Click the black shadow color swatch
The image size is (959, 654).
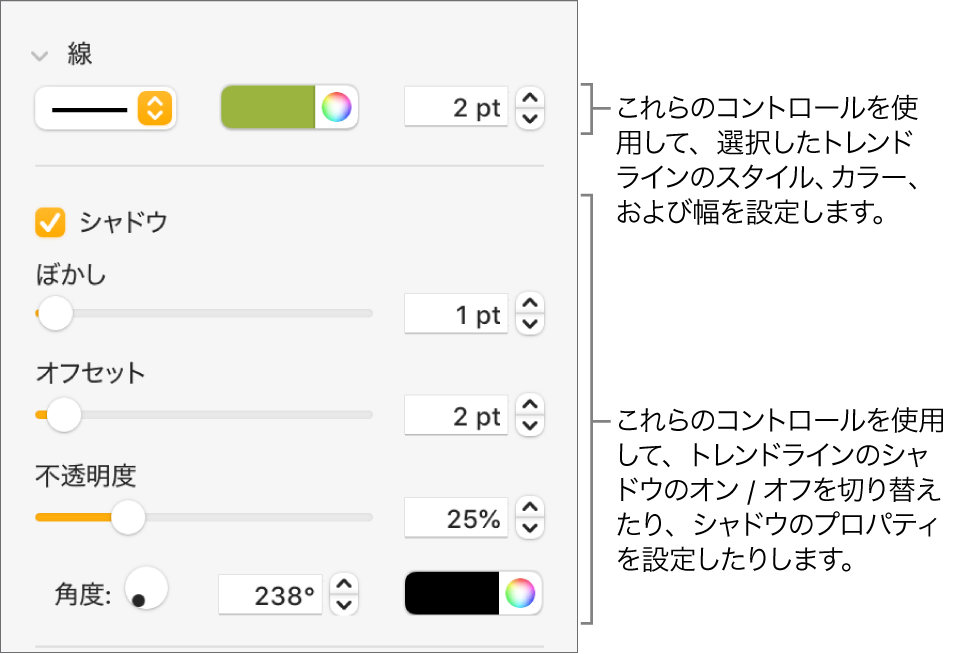(452, 594)
